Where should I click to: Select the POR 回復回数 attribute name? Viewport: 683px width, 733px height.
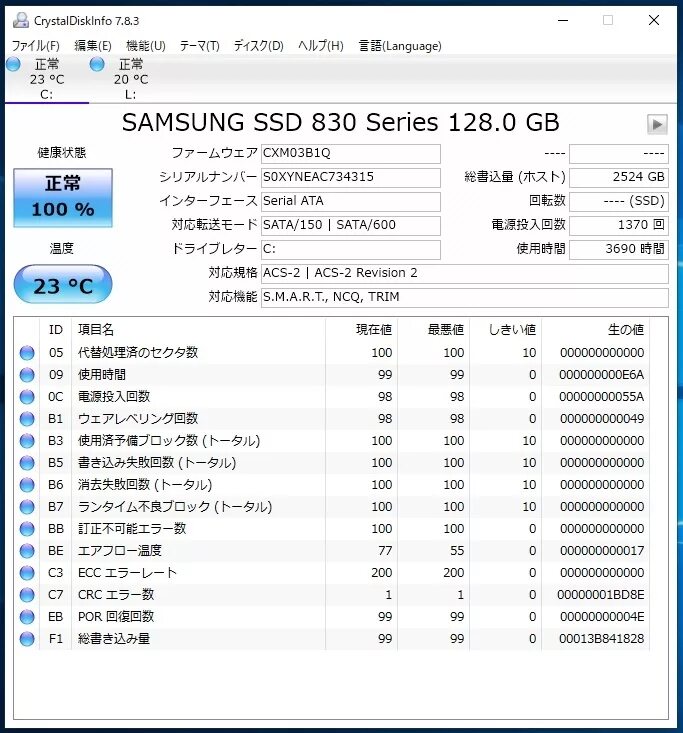[x=116, y=617]
